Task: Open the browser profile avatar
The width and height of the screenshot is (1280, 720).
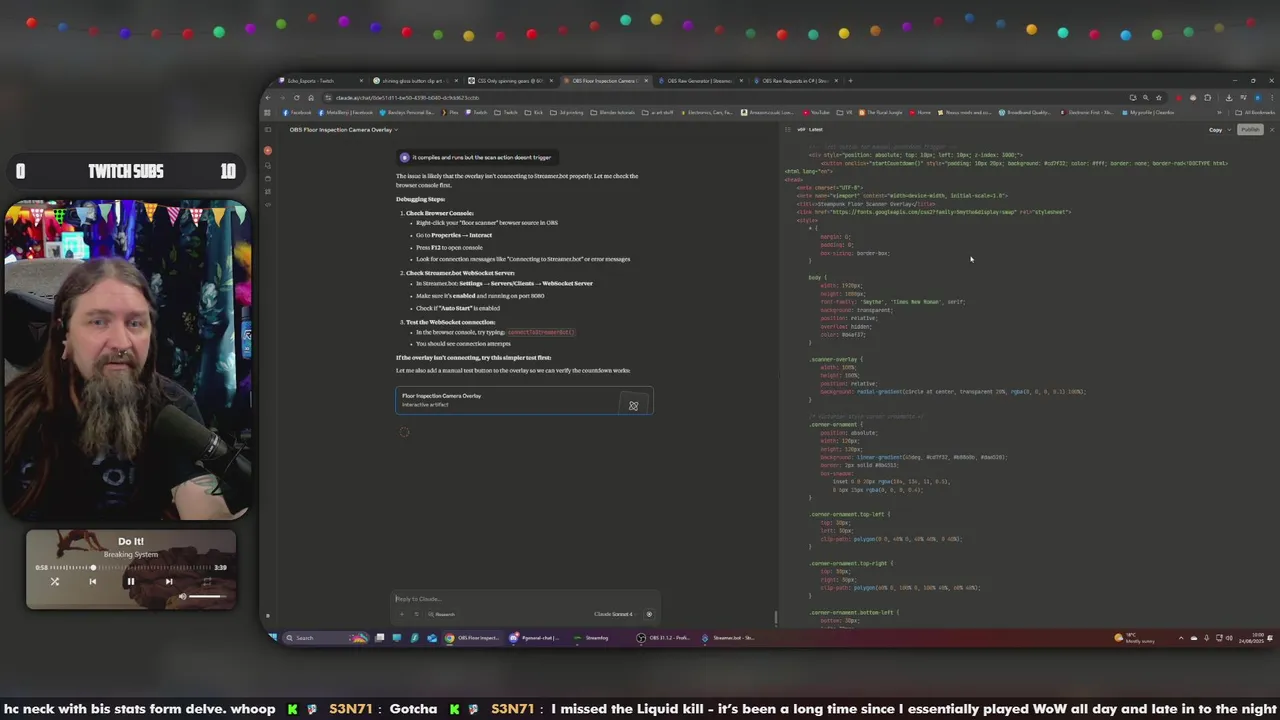Action: 1256,97
